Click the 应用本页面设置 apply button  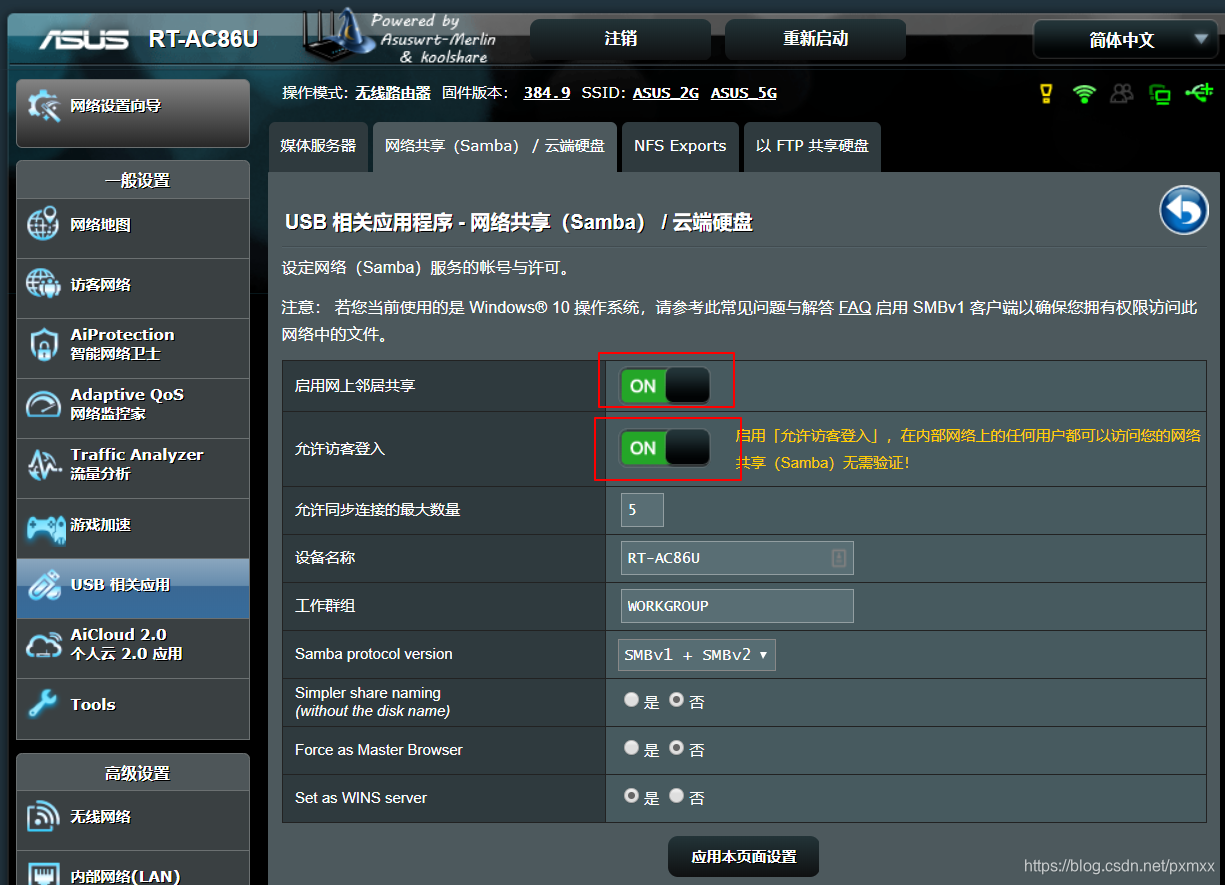click(743, 857)
